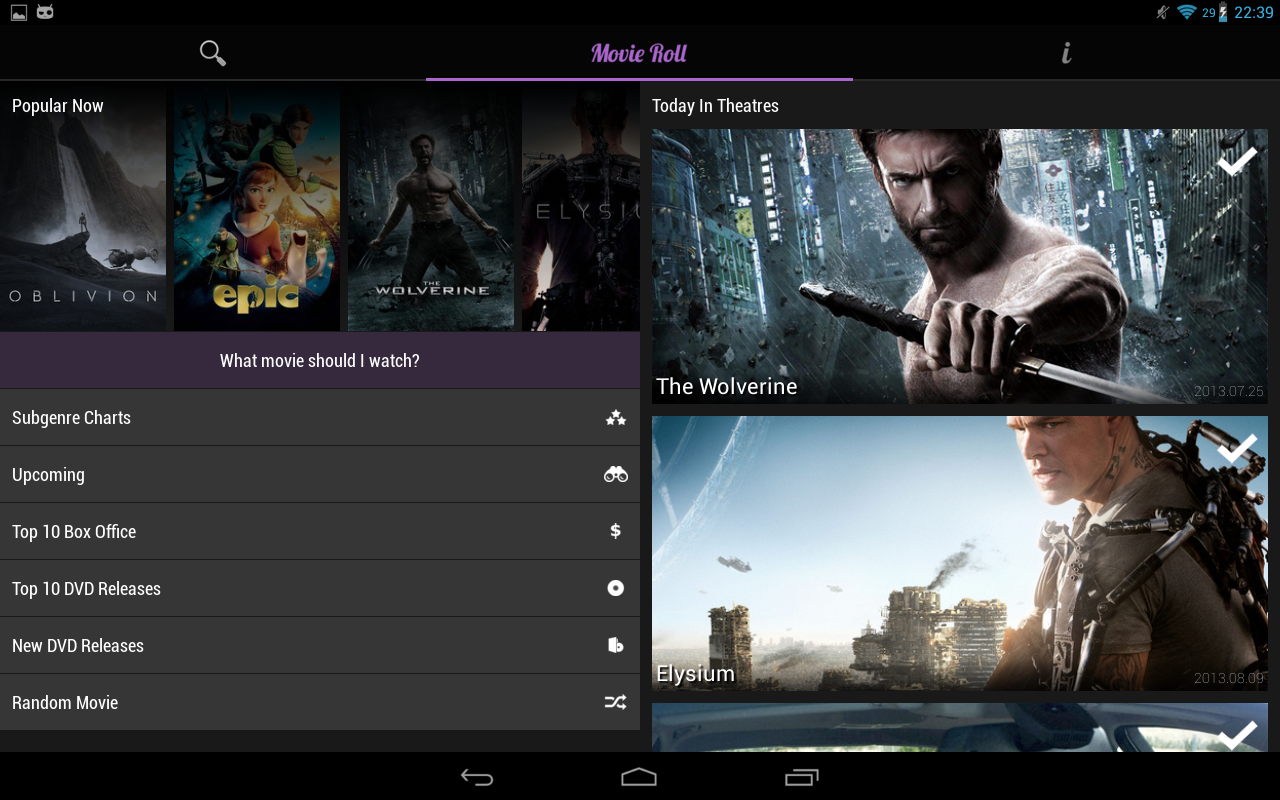
Task: Click the Top 10 DVD disc icon
Action: point(616,589)
